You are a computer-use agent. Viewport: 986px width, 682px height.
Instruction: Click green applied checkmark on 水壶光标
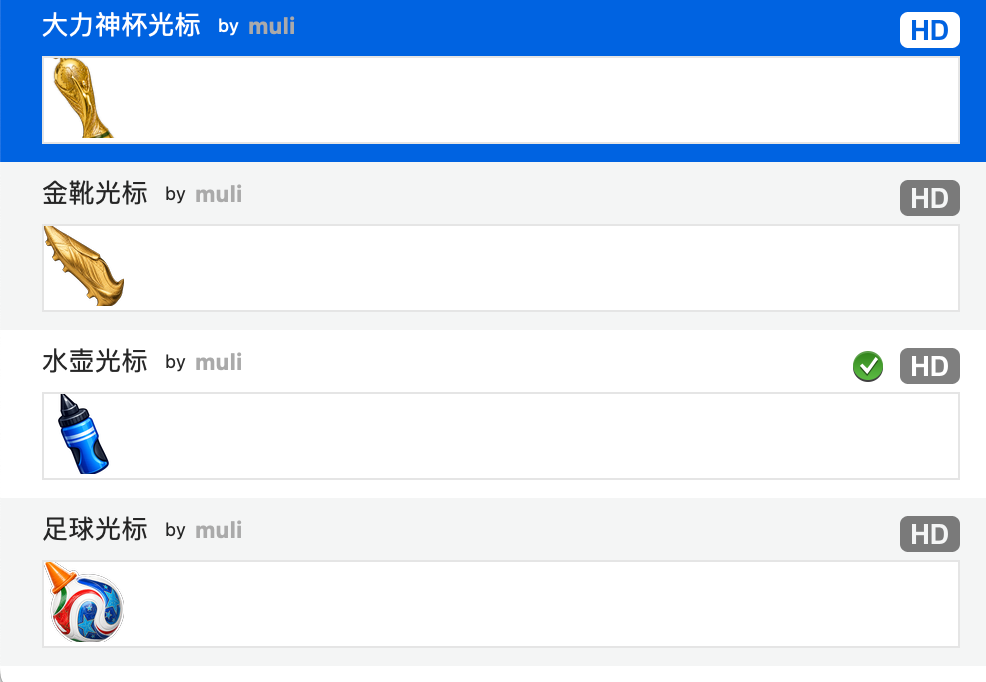tap(868, 366)
